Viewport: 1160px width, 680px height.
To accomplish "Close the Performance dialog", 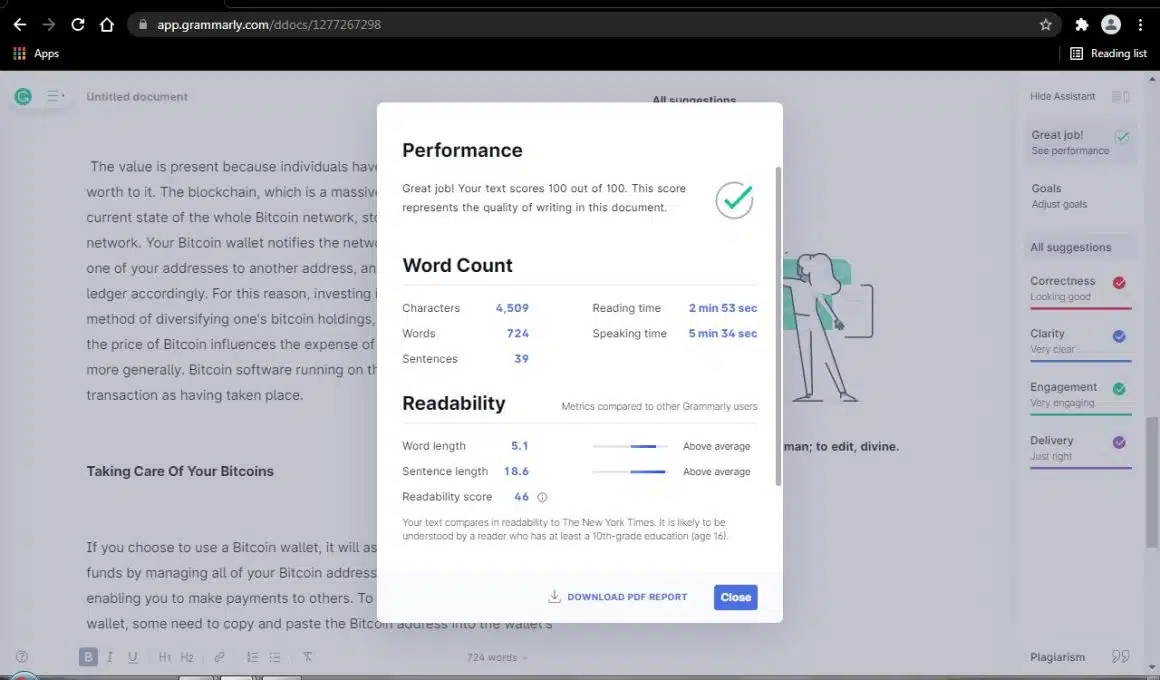I will pos(735,597).
